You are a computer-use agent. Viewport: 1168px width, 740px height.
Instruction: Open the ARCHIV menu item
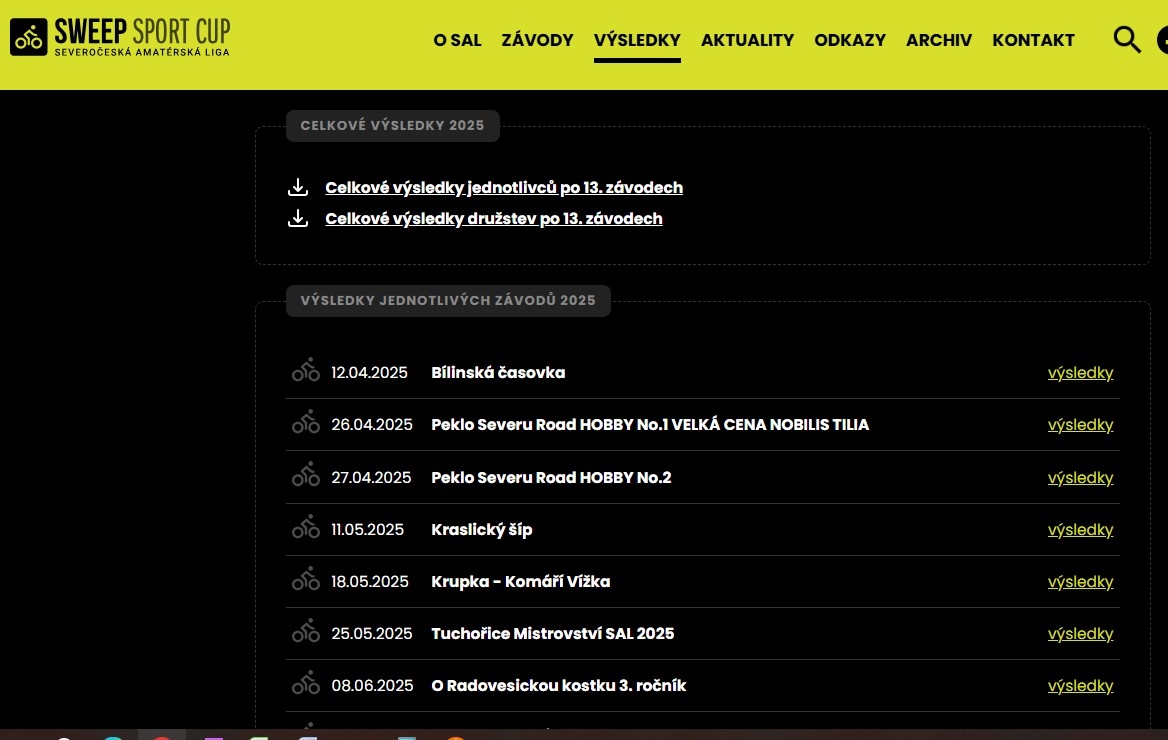[x=938, y=40]
